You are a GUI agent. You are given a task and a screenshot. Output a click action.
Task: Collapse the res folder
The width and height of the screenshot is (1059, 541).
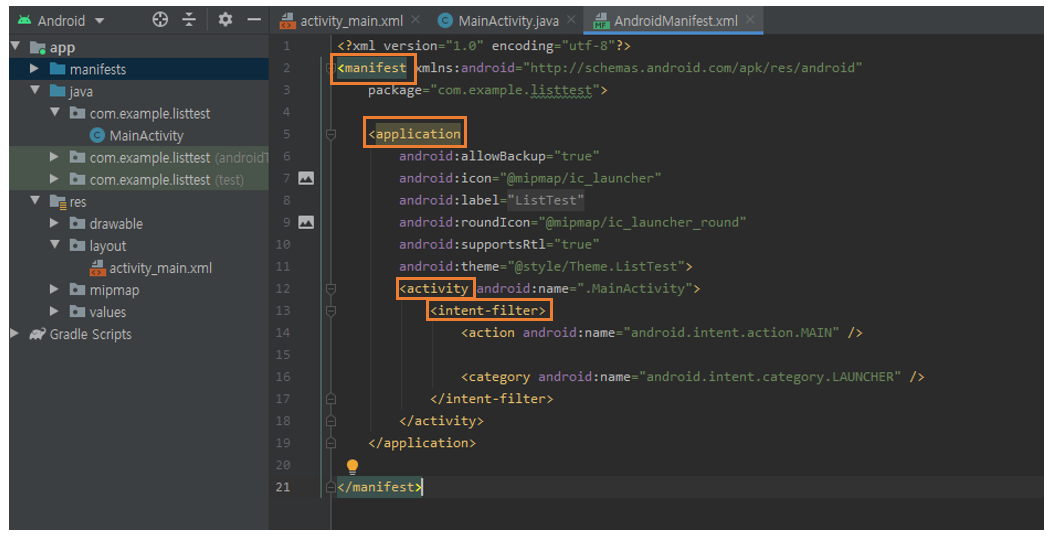coord(35,201)
